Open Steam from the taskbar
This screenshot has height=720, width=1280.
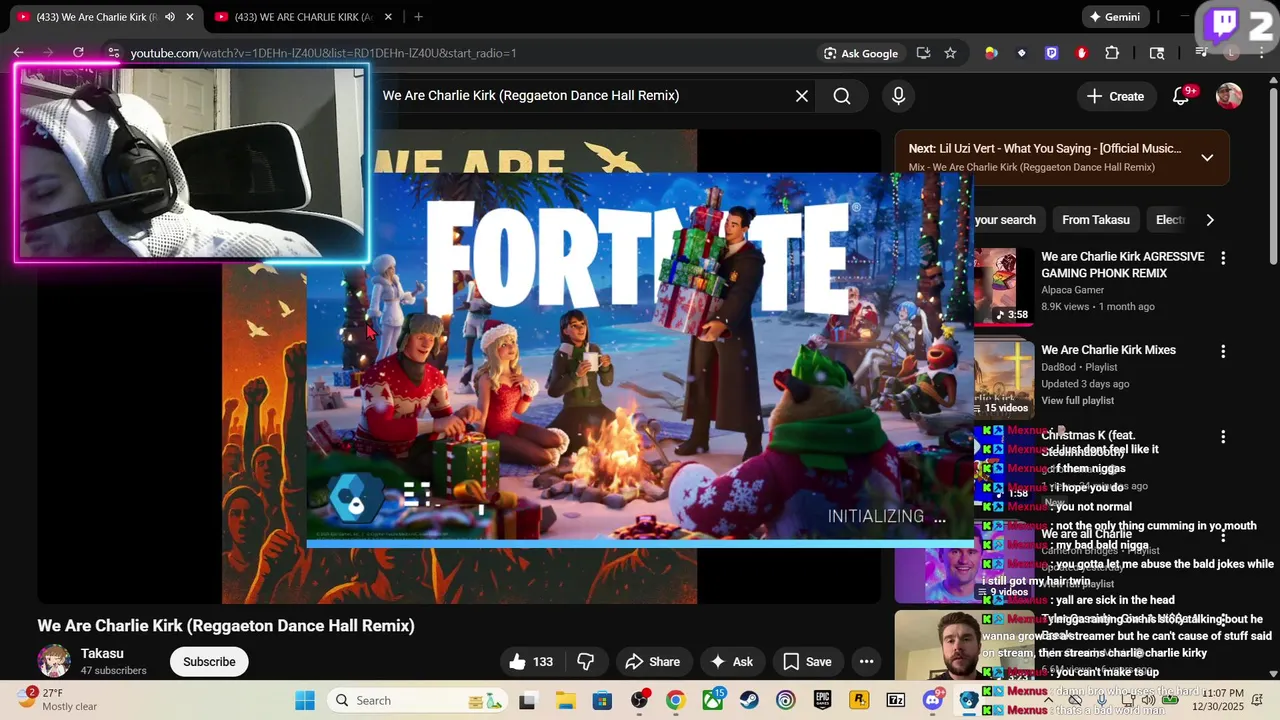(x=748, y=700)
